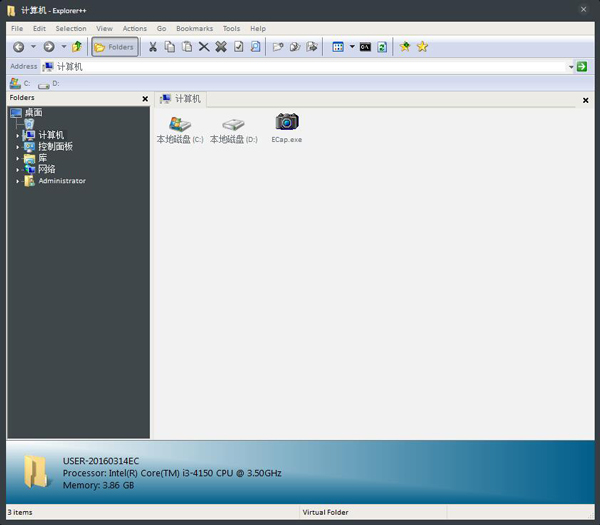Click the Views grid icon
The image size is (600, 525).
click(338, 47)
